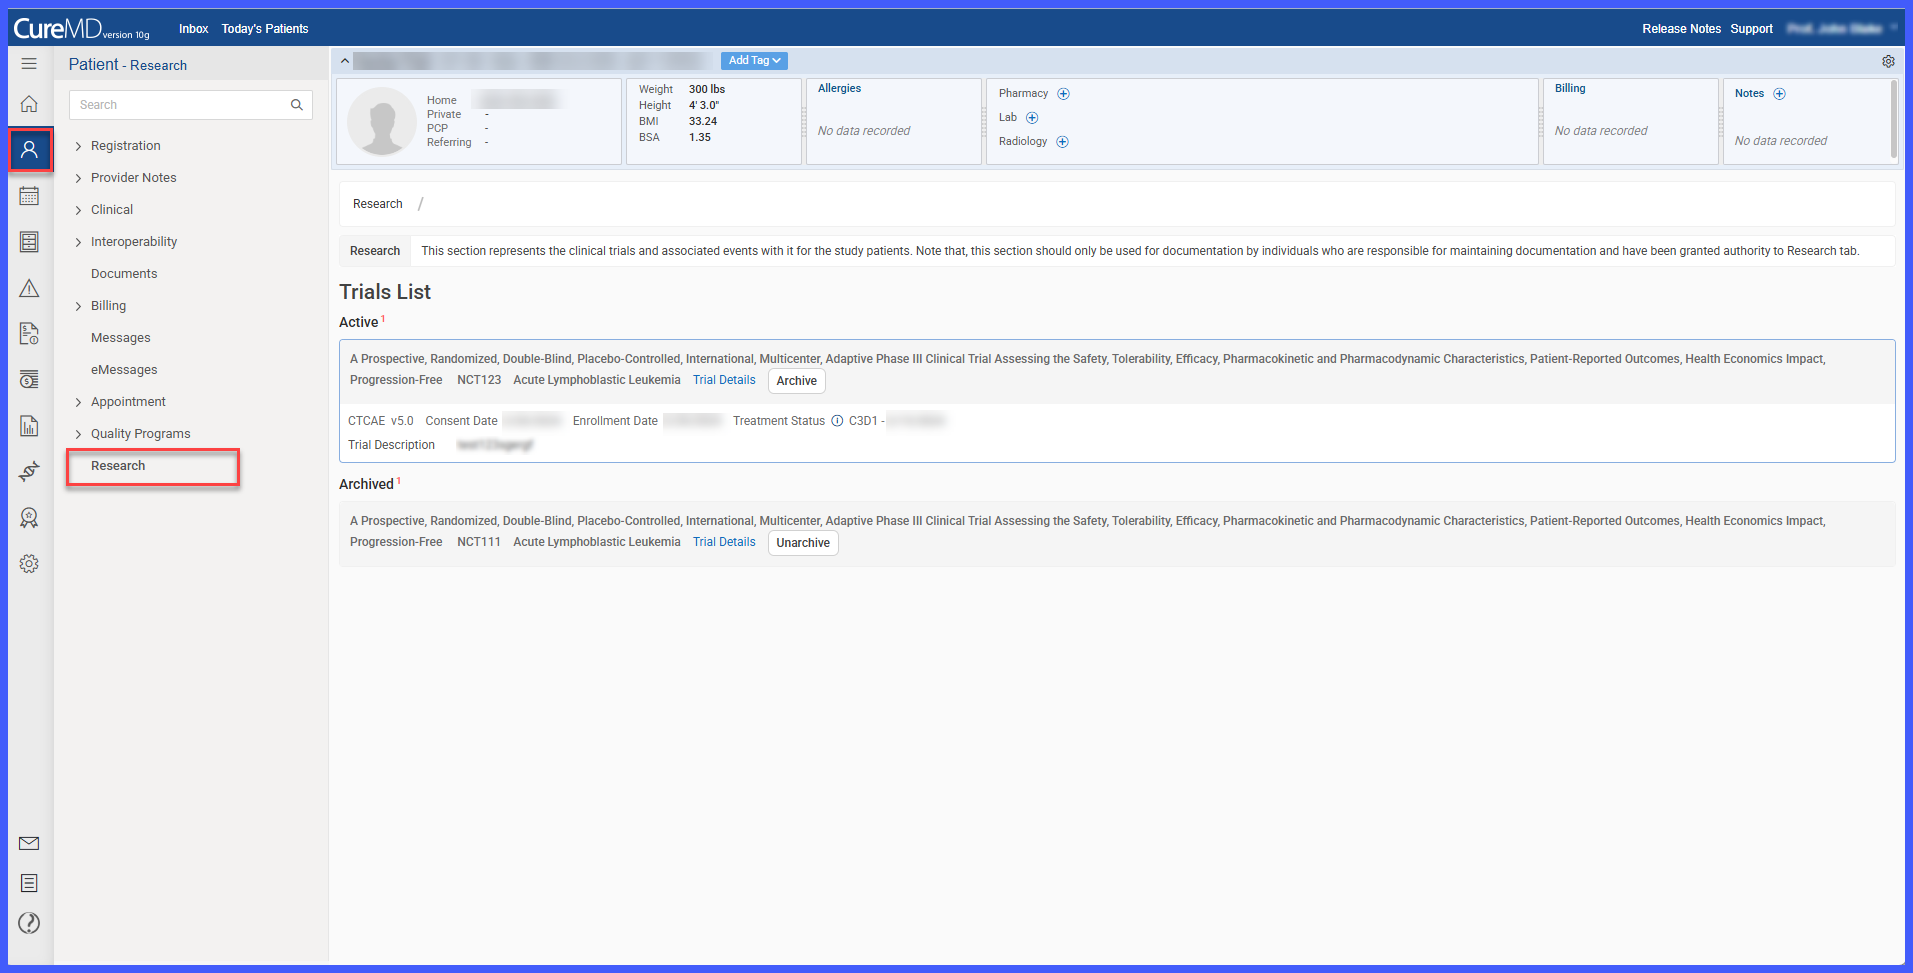Open Trial Details for NCT111
Image resolution: width=1913 pixels, height=973 pixels.
coord(724,542)
